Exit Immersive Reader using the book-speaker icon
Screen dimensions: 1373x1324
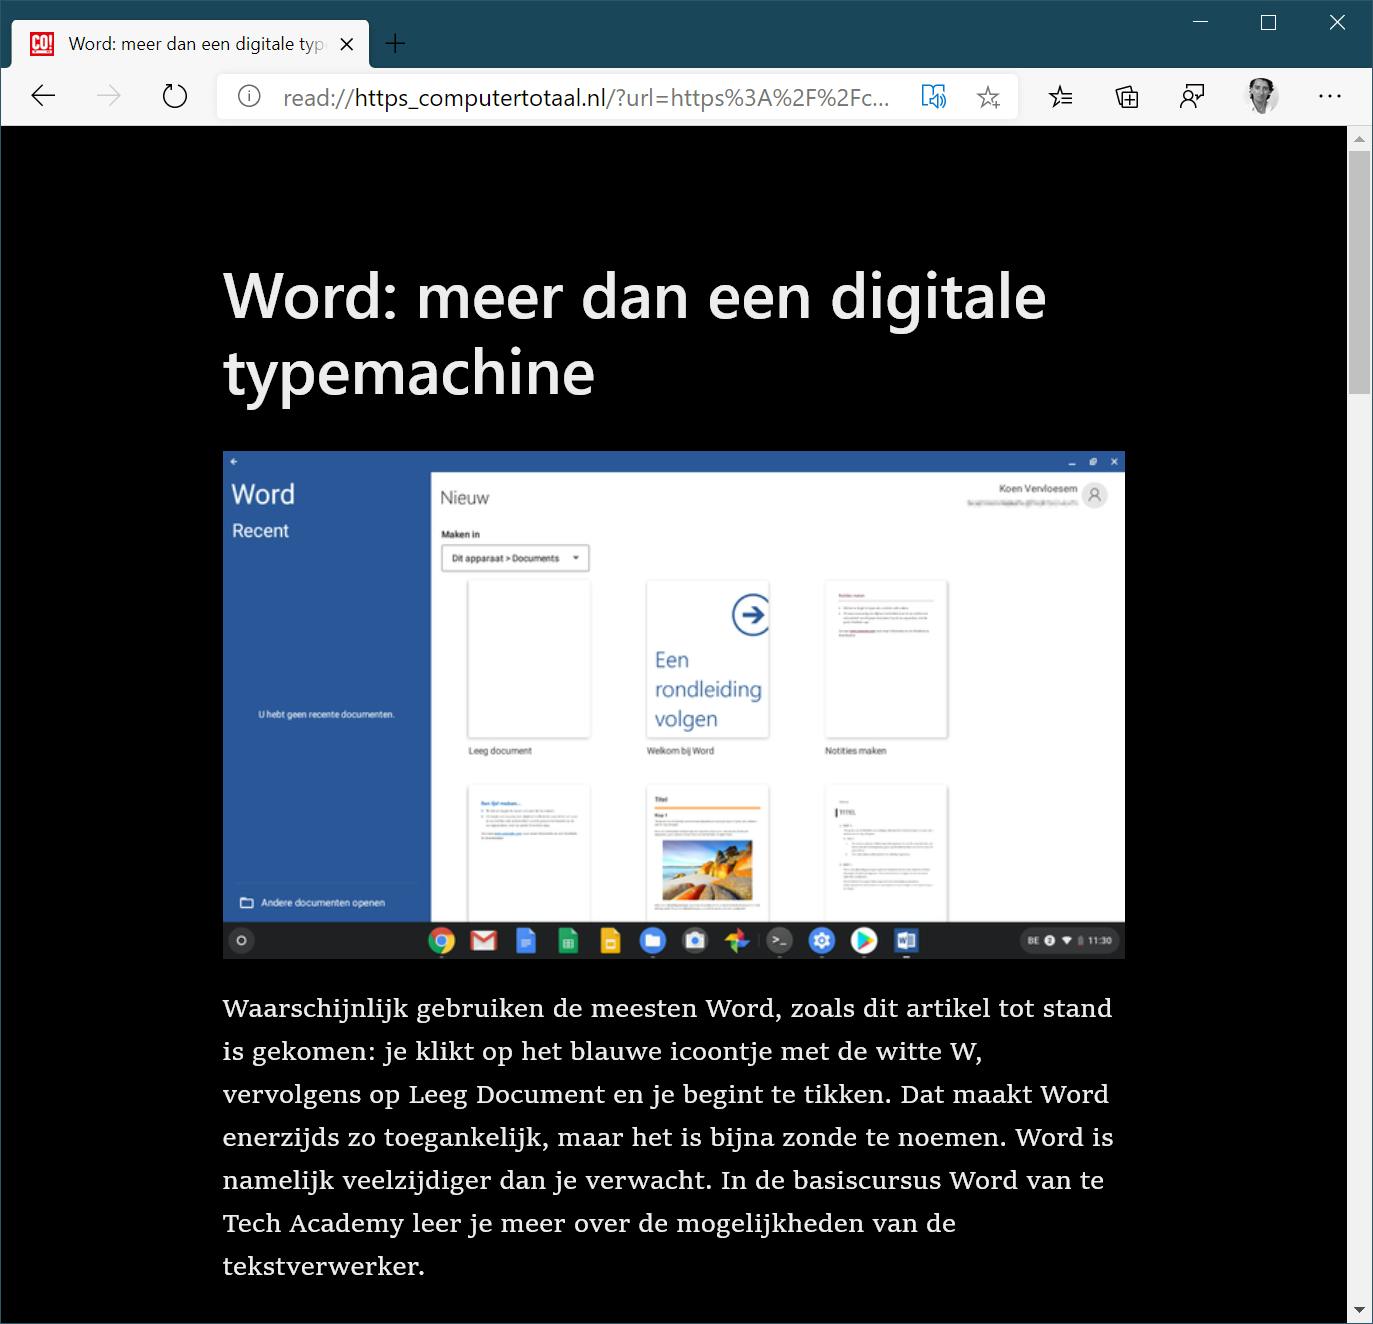point(933,96)
